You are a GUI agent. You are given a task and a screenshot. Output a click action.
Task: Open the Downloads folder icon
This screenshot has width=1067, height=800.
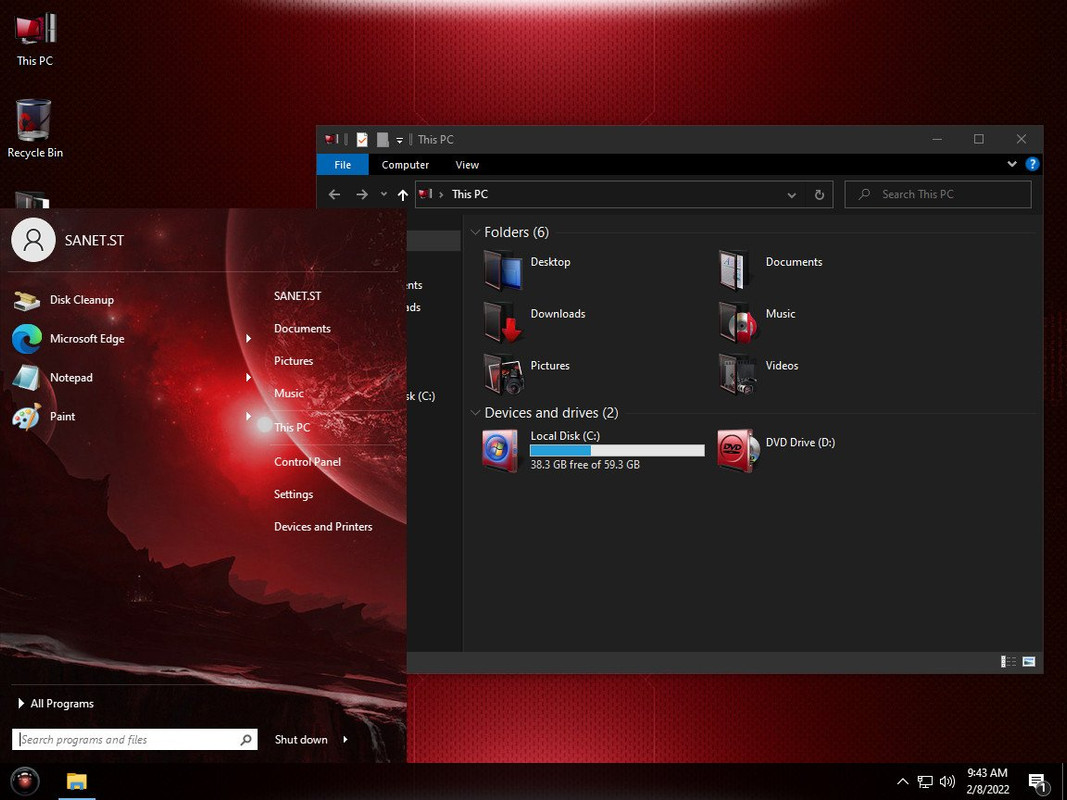pyautogui.click(x=502, y=321)
